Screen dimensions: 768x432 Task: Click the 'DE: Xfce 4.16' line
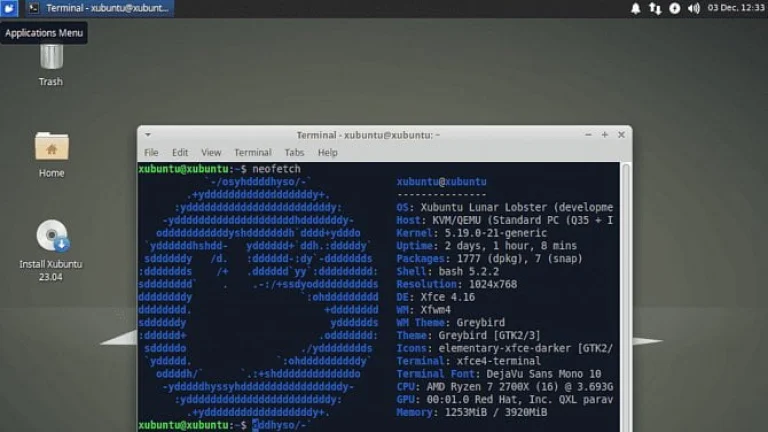[x=435, y=297]
